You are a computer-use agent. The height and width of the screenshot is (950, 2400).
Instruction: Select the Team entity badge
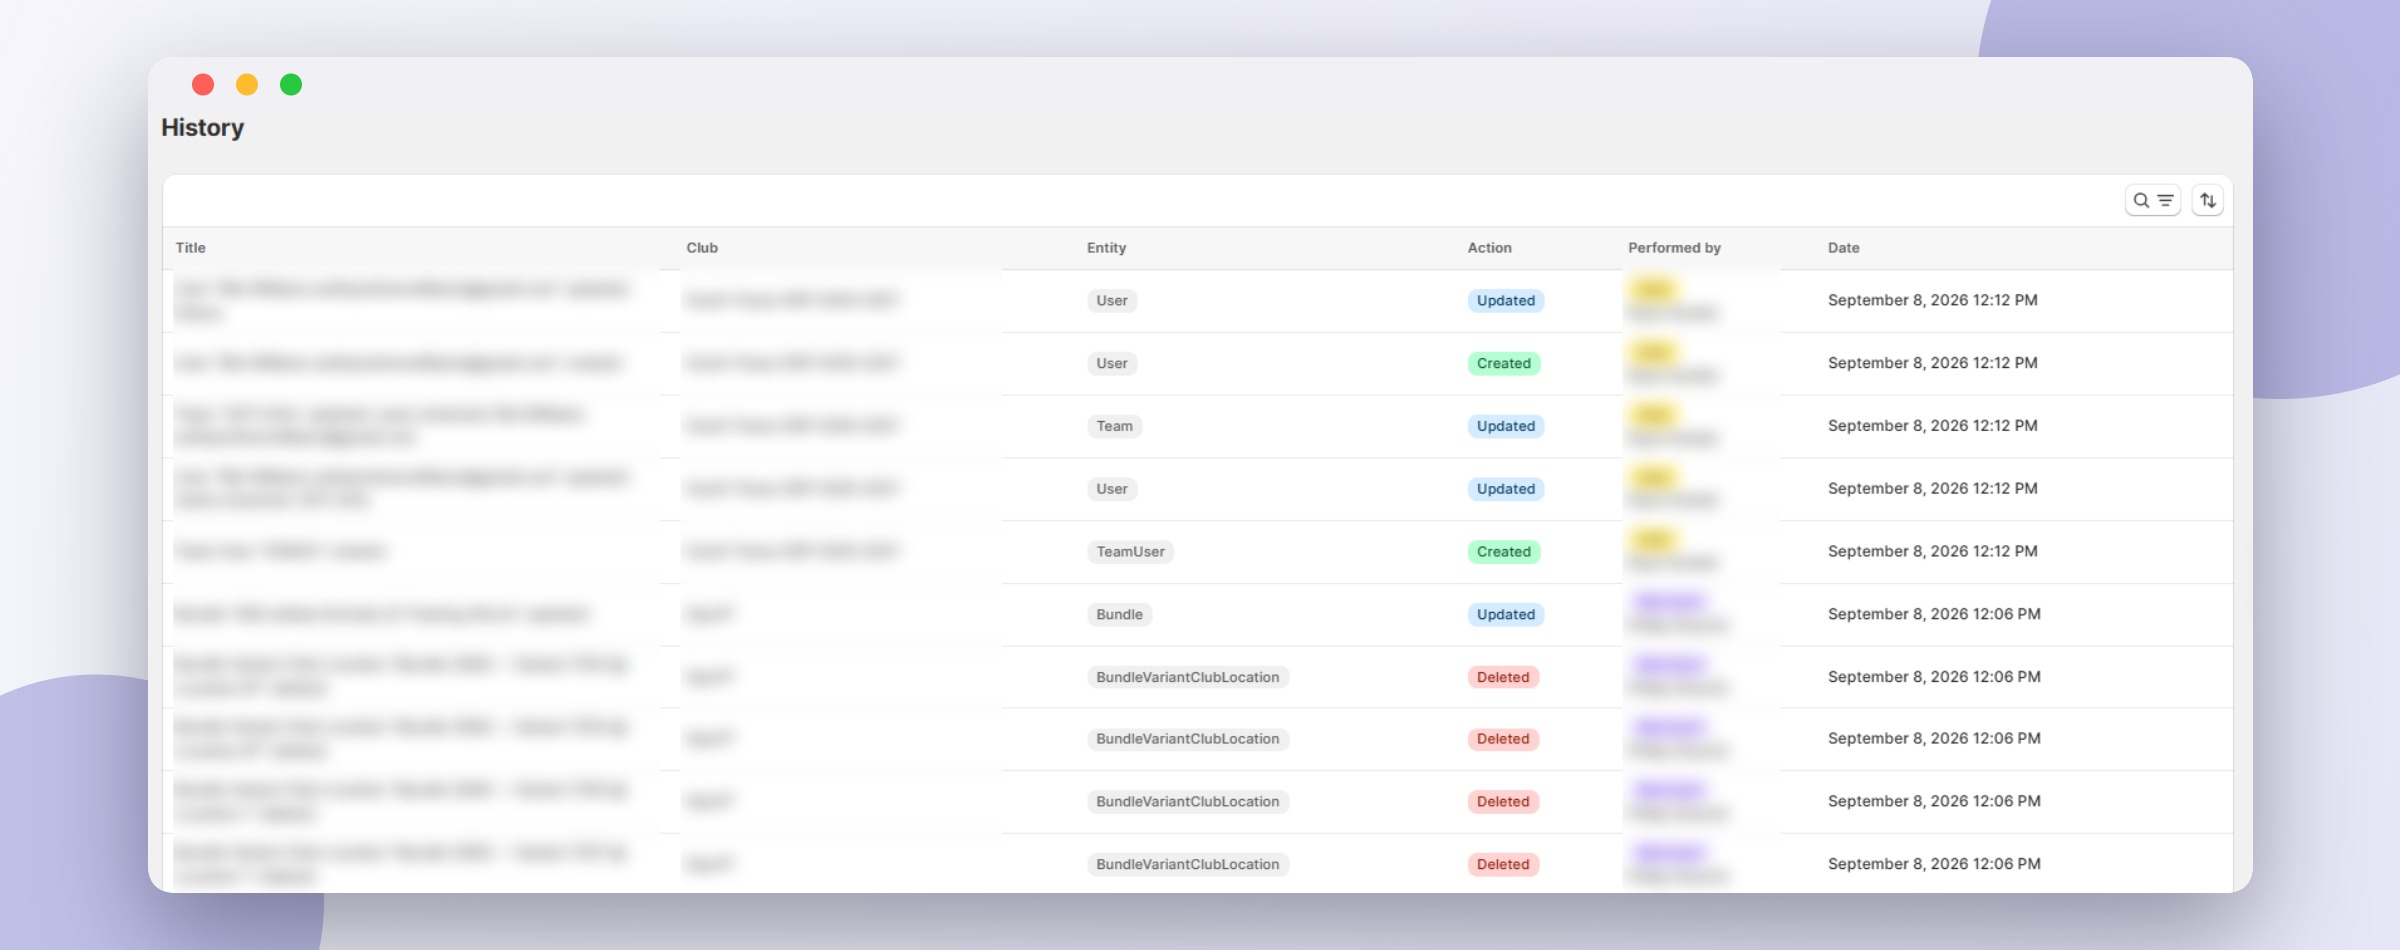(1115, 426)
